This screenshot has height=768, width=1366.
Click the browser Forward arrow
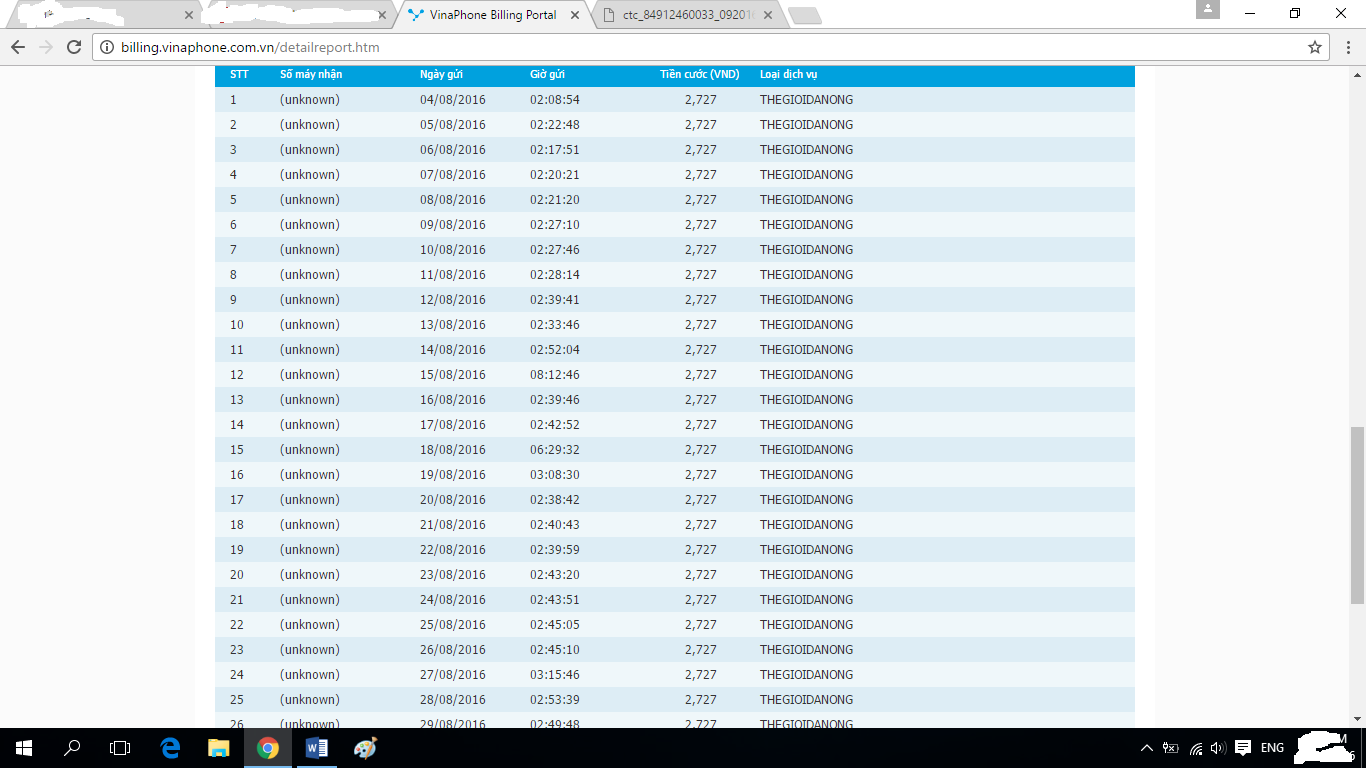45,47
